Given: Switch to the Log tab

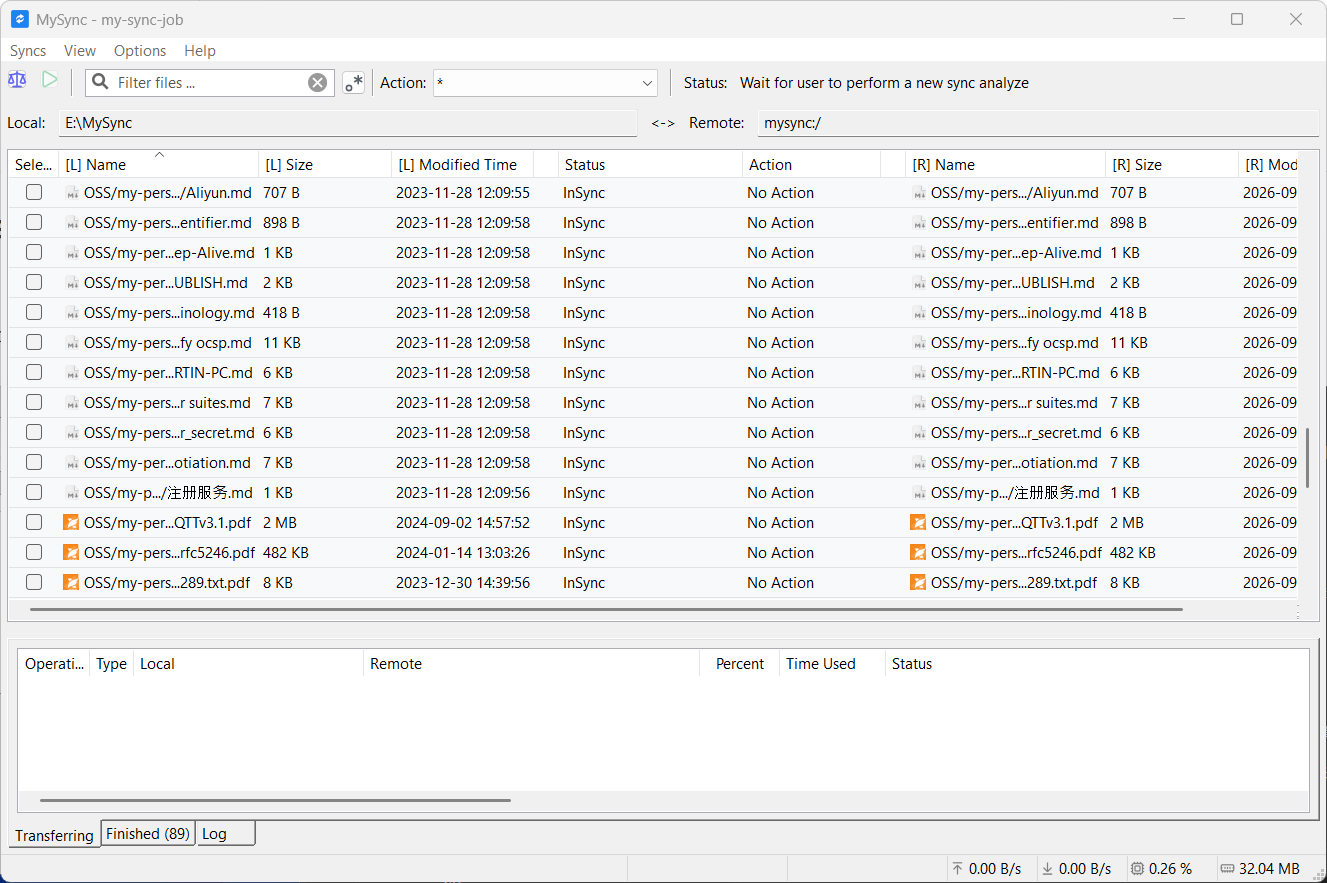Looking at the screenshot, I should (x=226, y=834).
